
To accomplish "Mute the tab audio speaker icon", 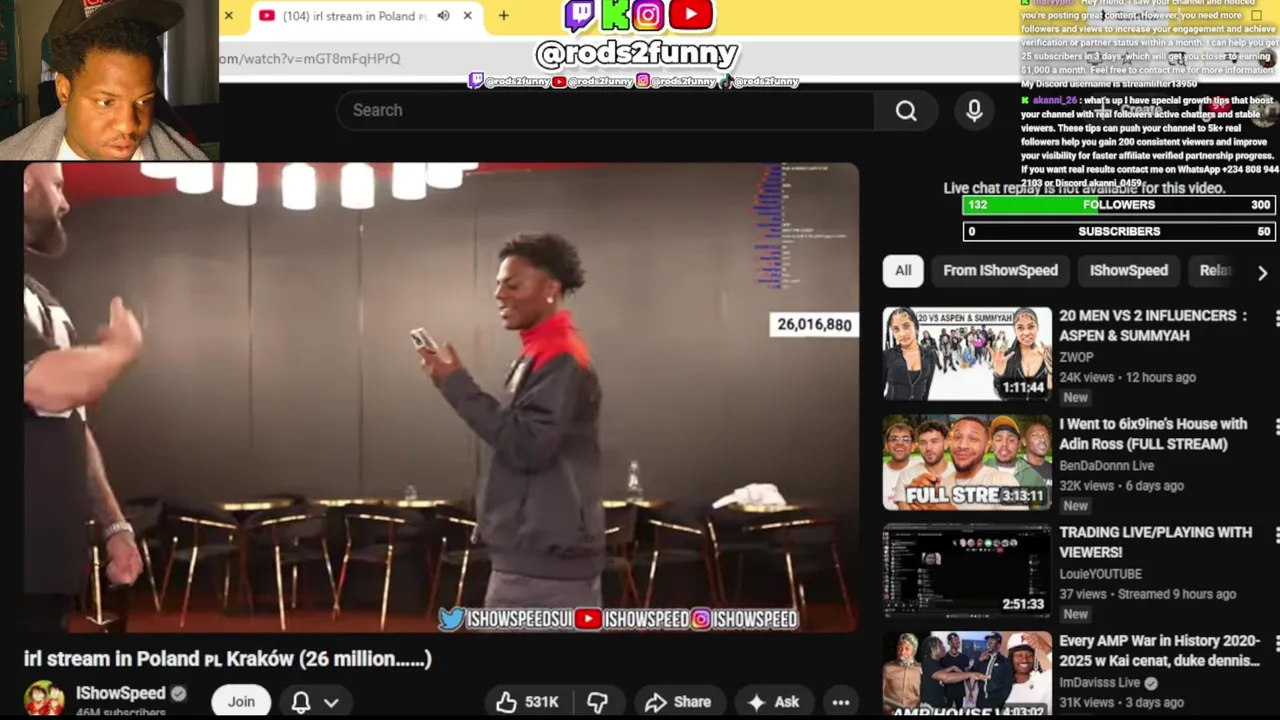I will [x=443, y=16].
